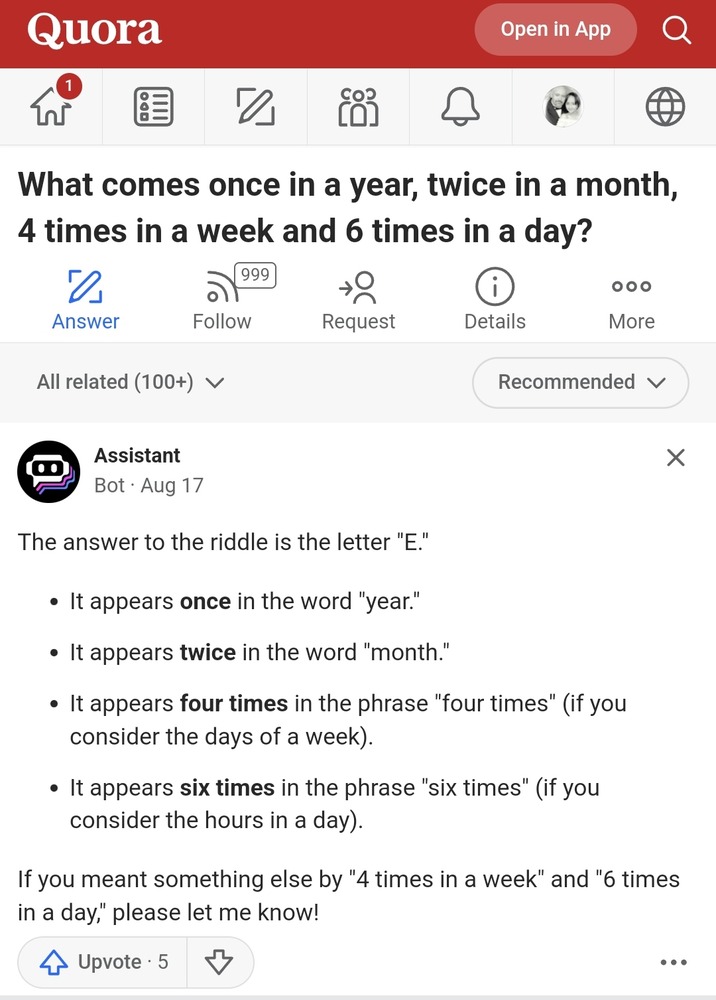Viewport: 716px width, 1000px height.
Task: View question Details
Action: tap(495, 300)
